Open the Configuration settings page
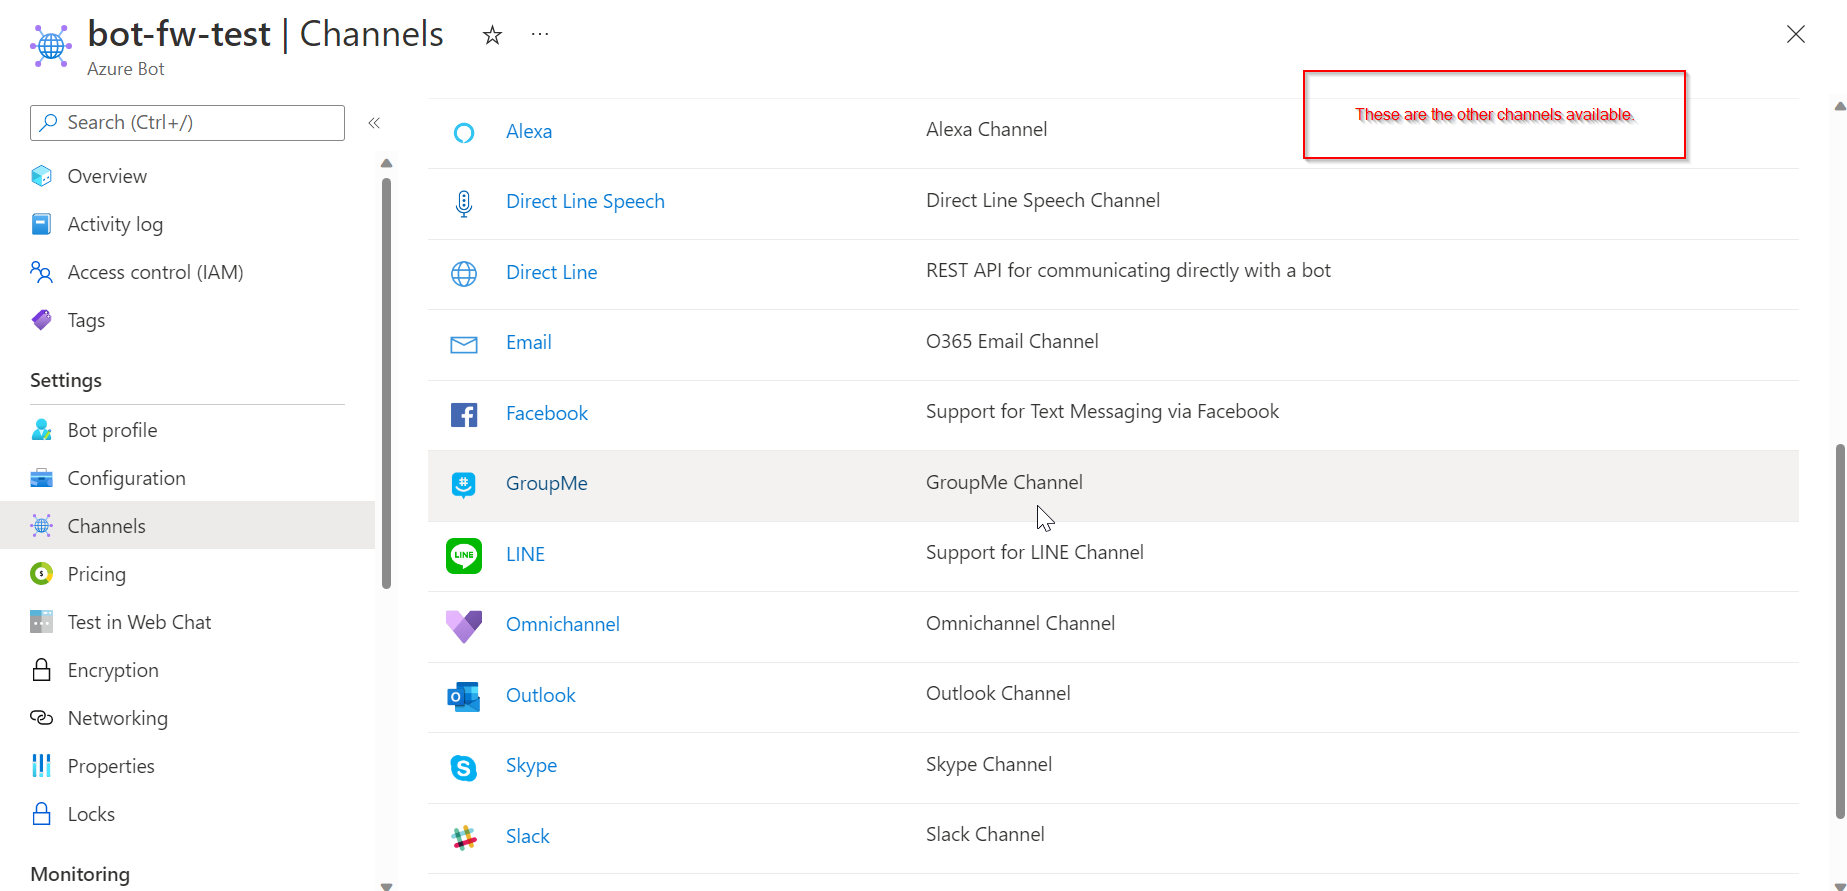Viewport: 1847px width, 891px height. tap(126, 478)
